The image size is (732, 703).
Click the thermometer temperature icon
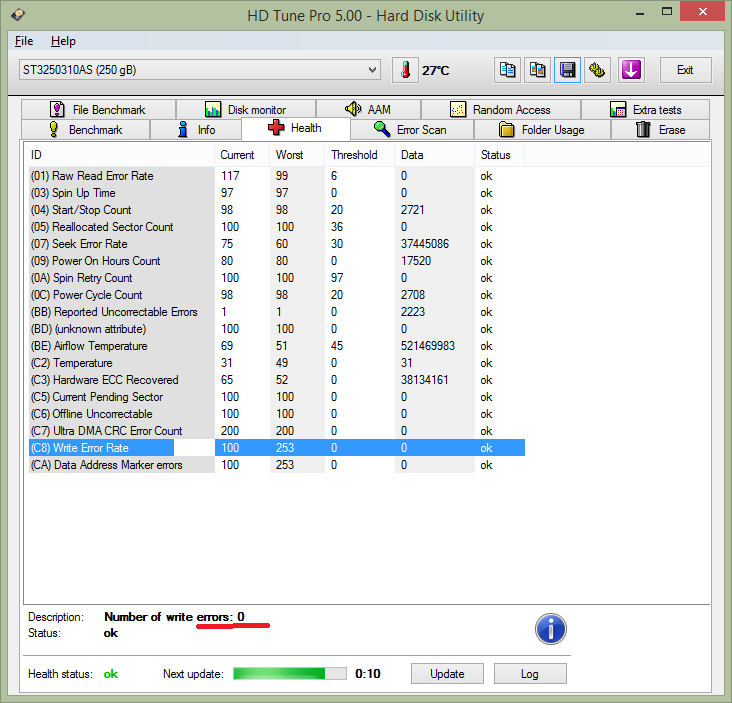[x=405, y=70]
